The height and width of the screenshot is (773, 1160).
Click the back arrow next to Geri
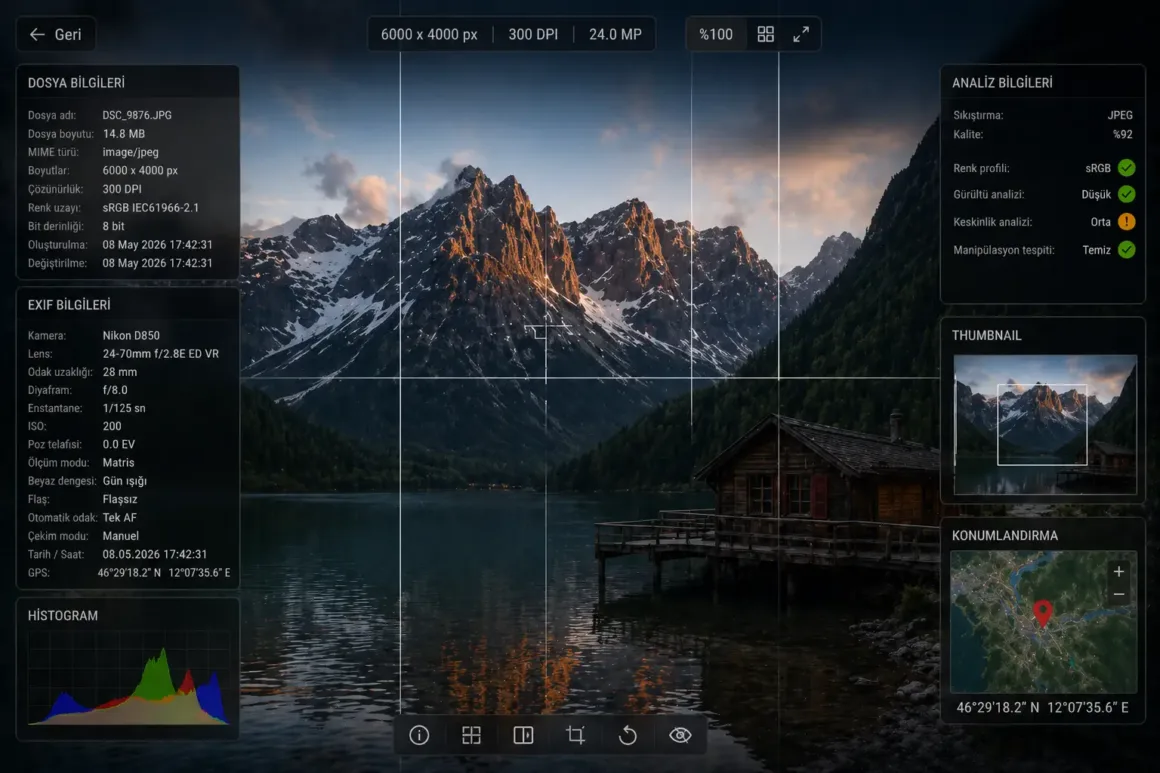(37, 34)
